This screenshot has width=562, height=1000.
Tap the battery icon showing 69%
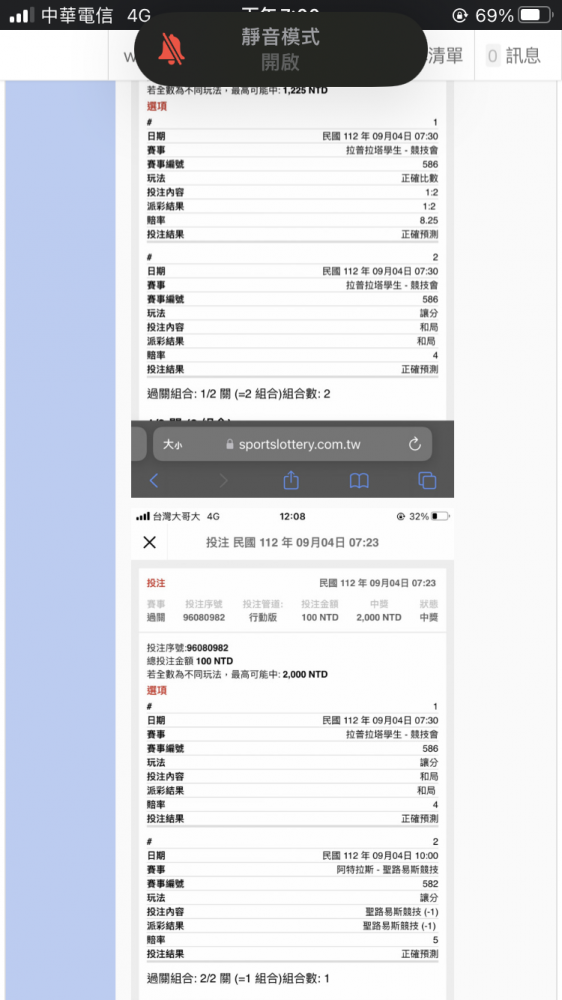(535, 15)
